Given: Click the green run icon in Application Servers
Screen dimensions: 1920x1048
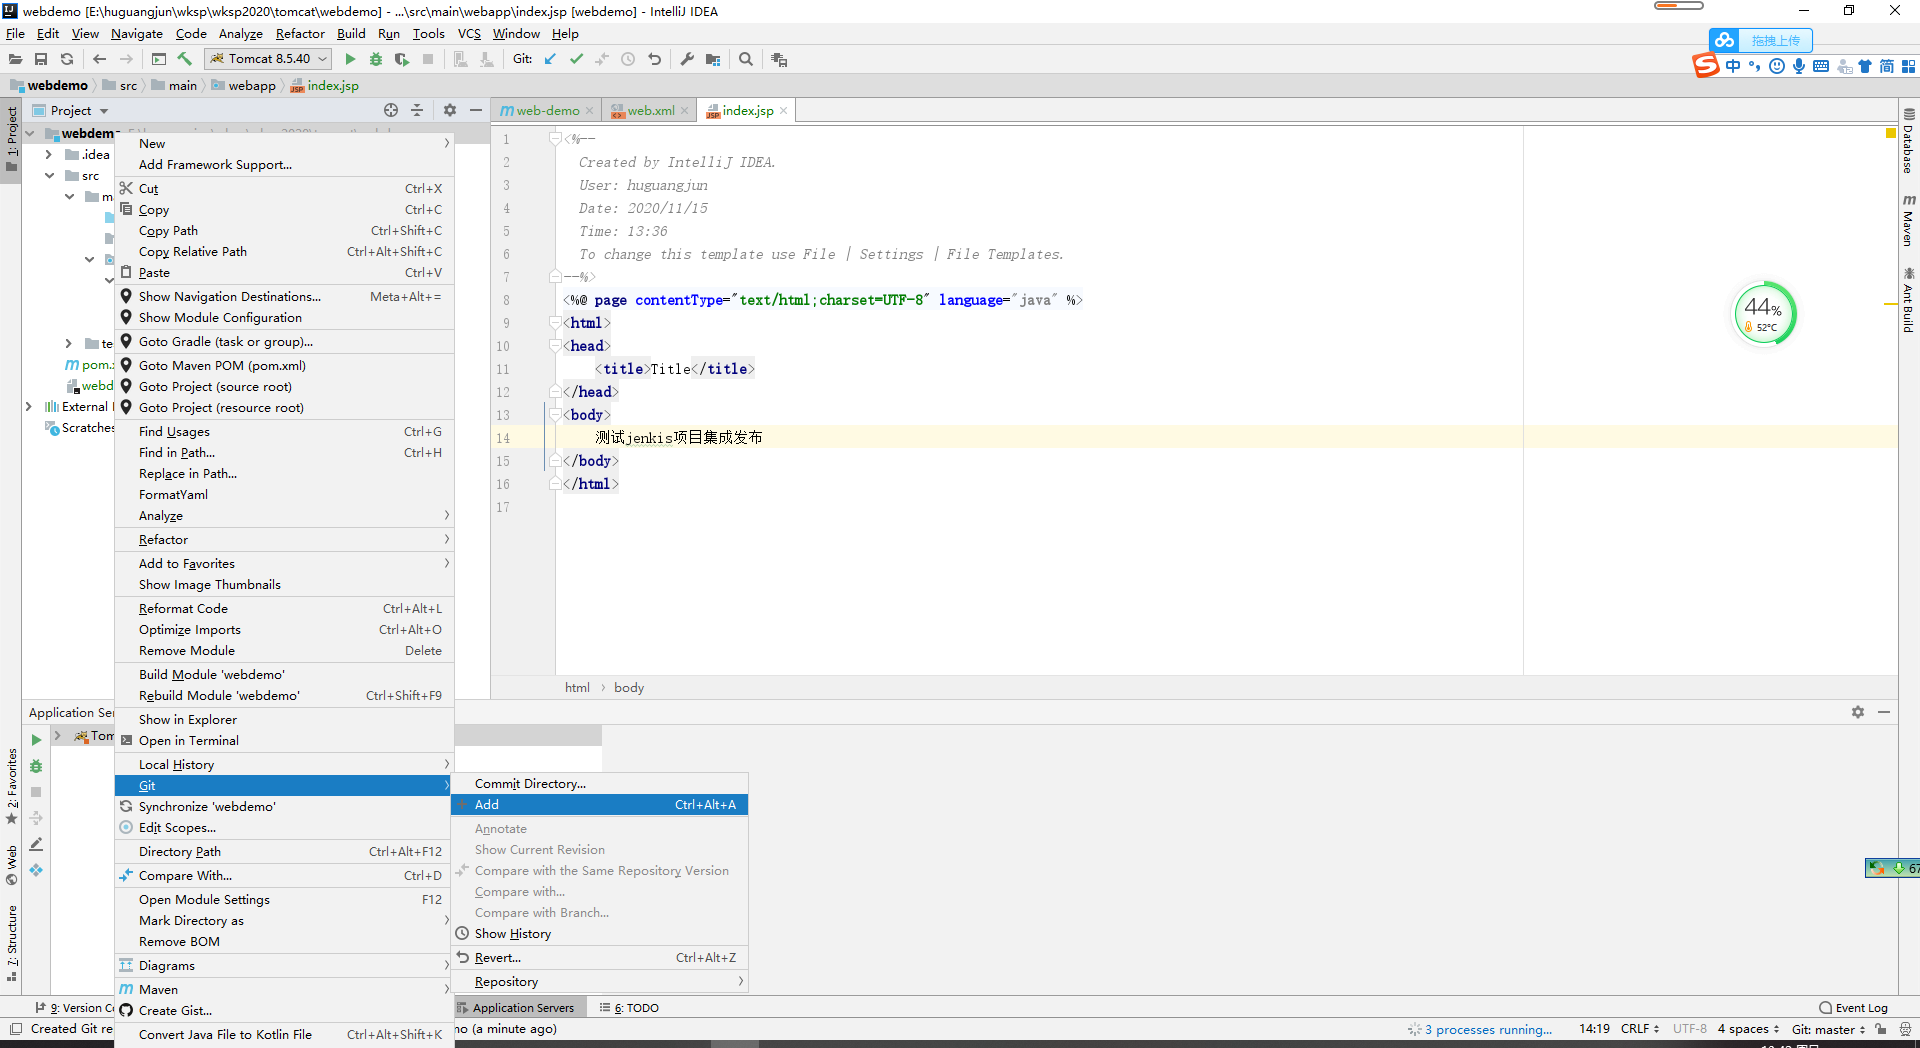Looking at the screenshot, I should click(x=36, y=740).
